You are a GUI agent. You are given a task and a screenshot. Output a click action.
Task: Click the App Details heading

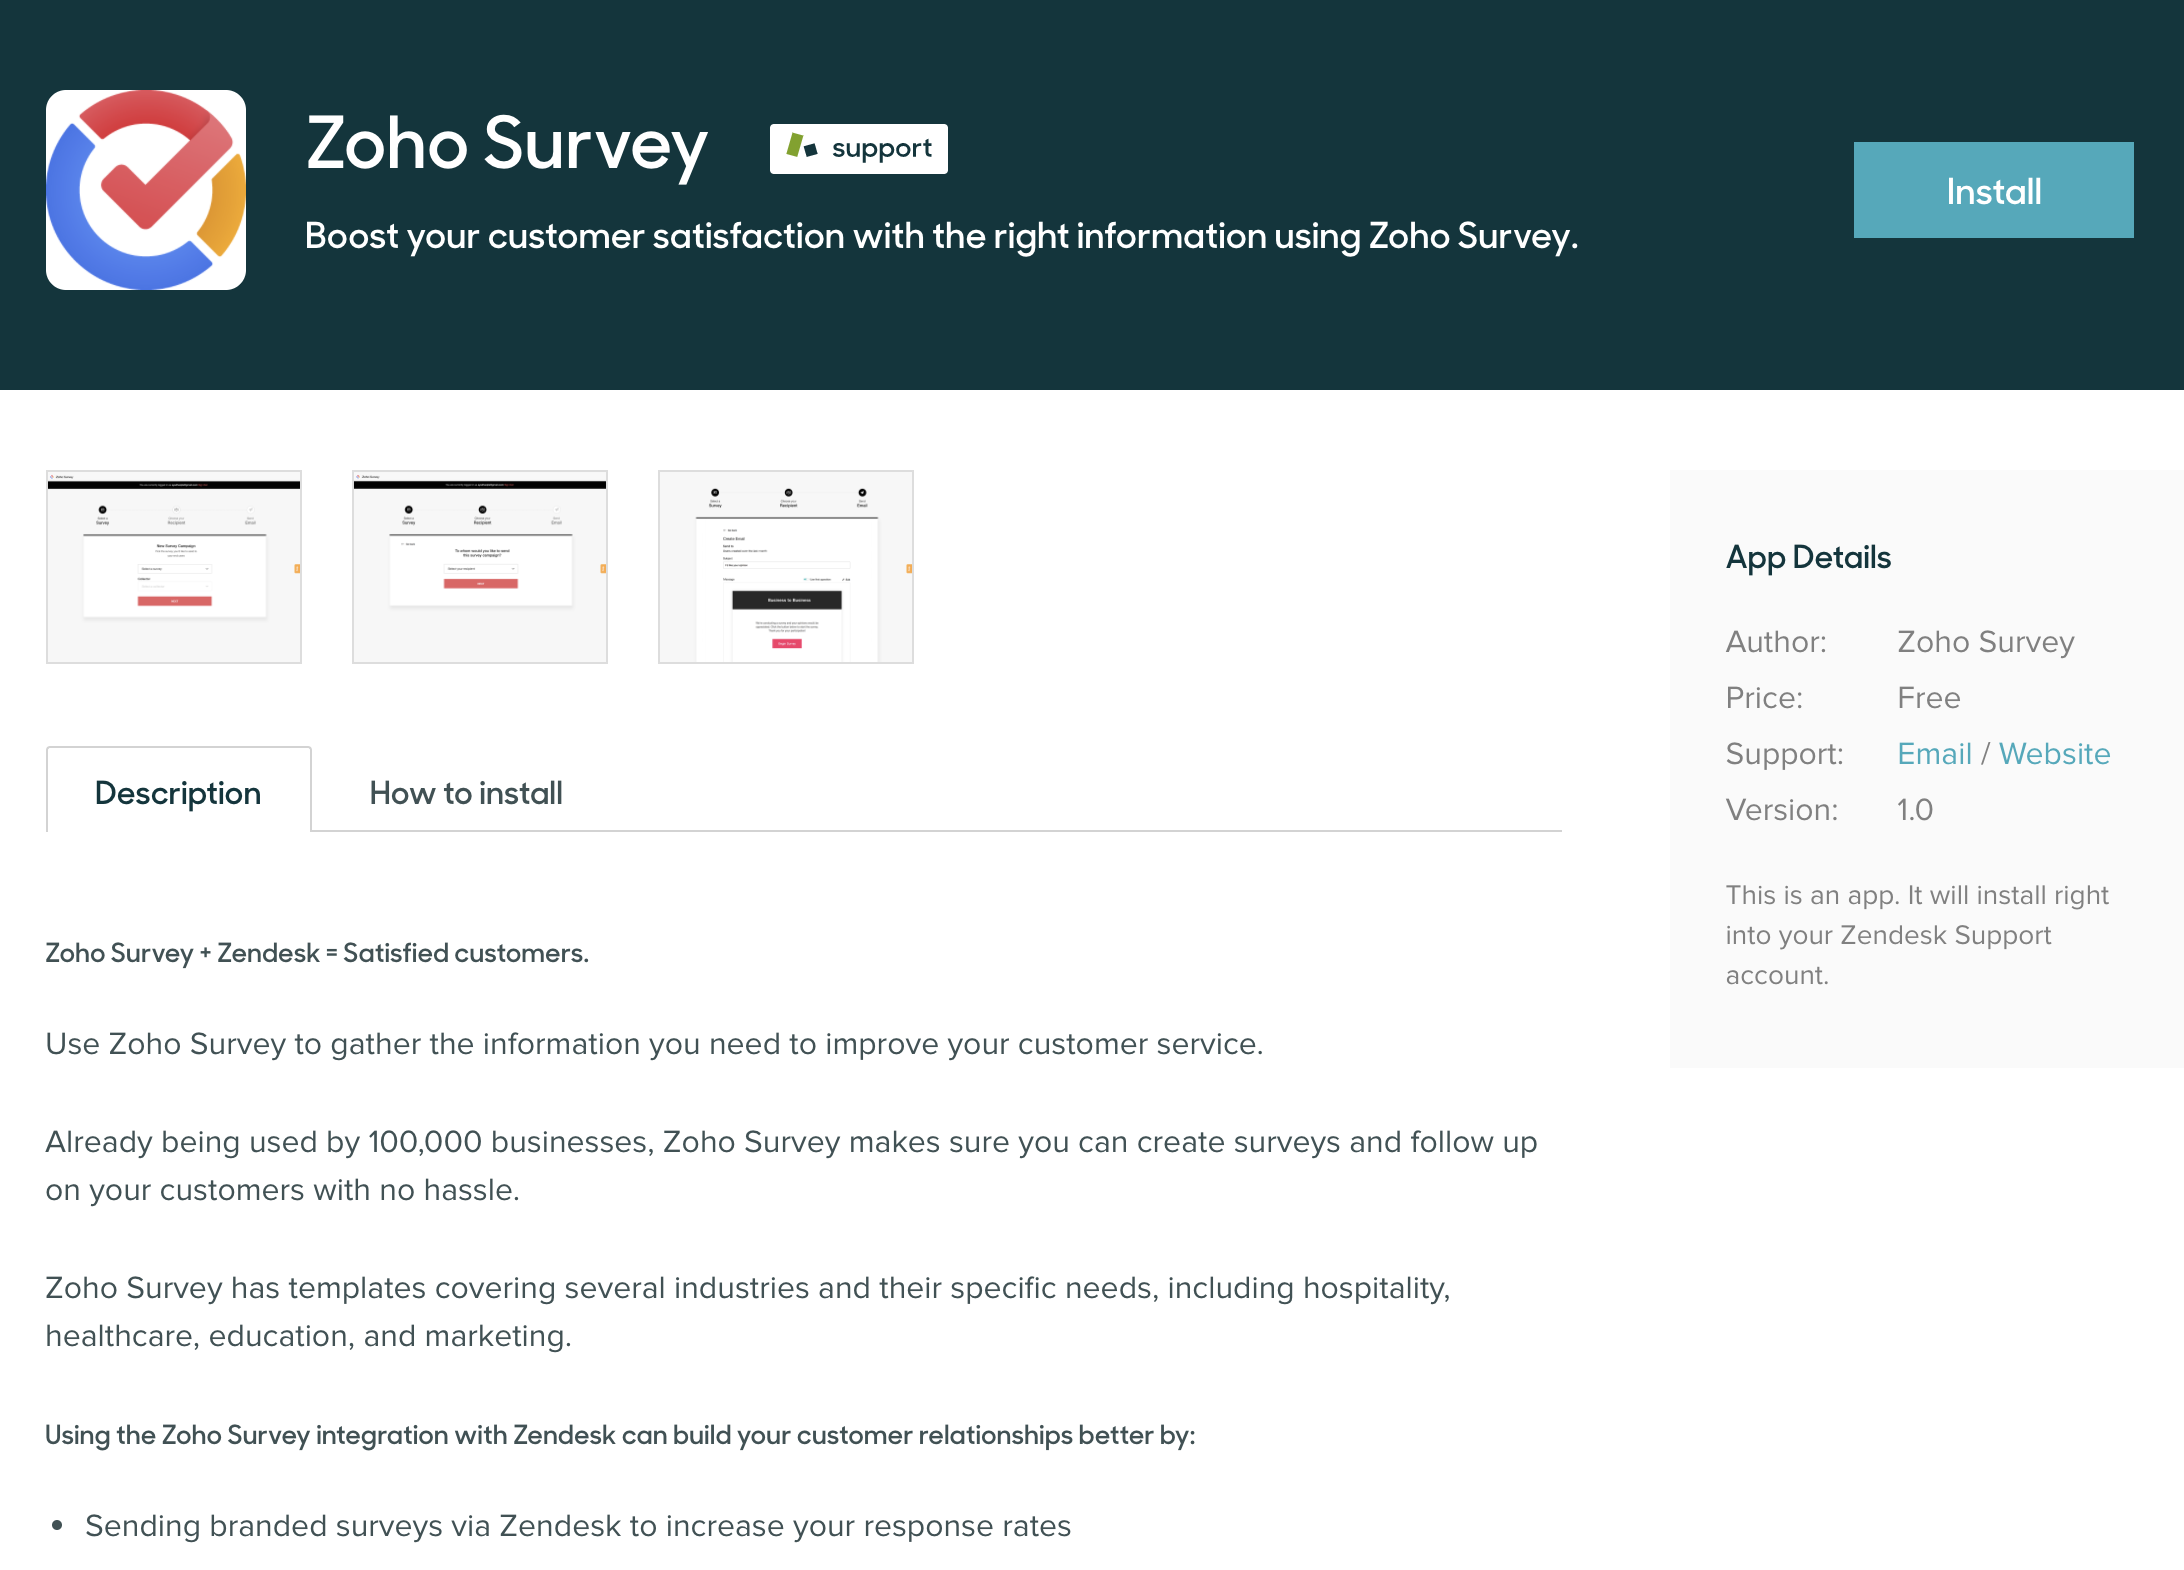[1808, 557]
